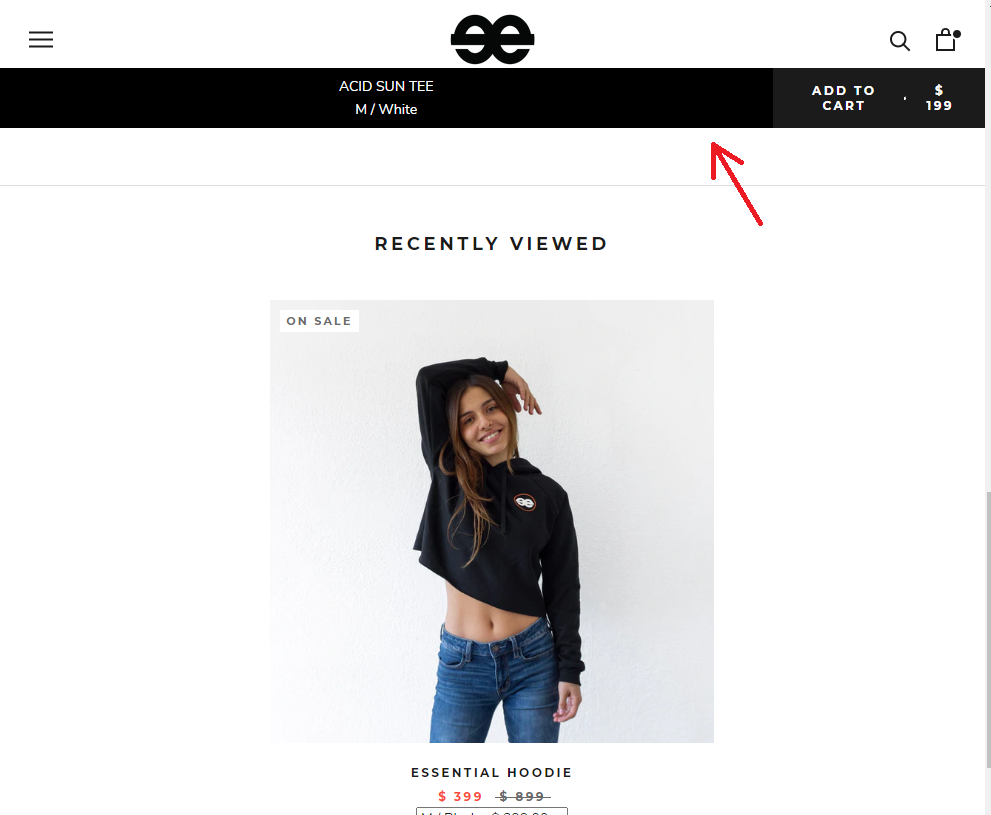Click the crossed-out $ 899 price

coord(523,796)
